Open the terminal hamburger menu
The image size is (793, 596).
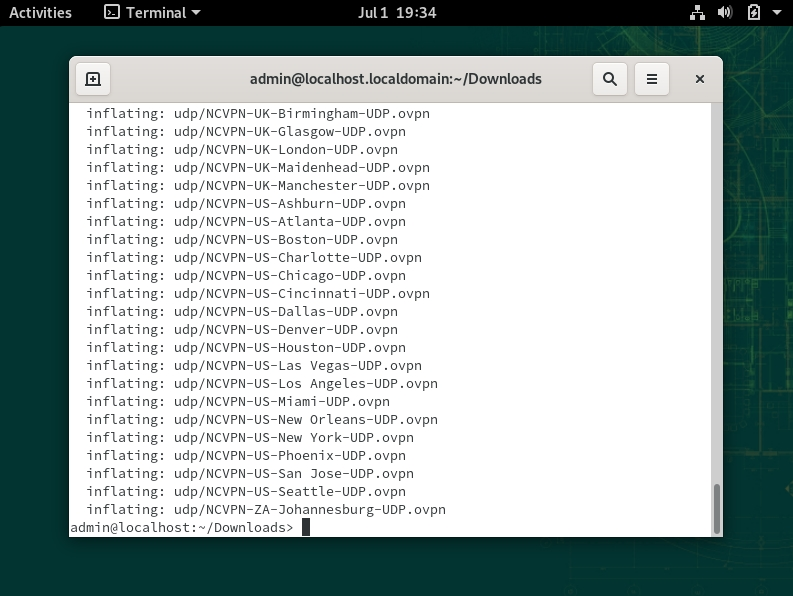click(652, 79)
